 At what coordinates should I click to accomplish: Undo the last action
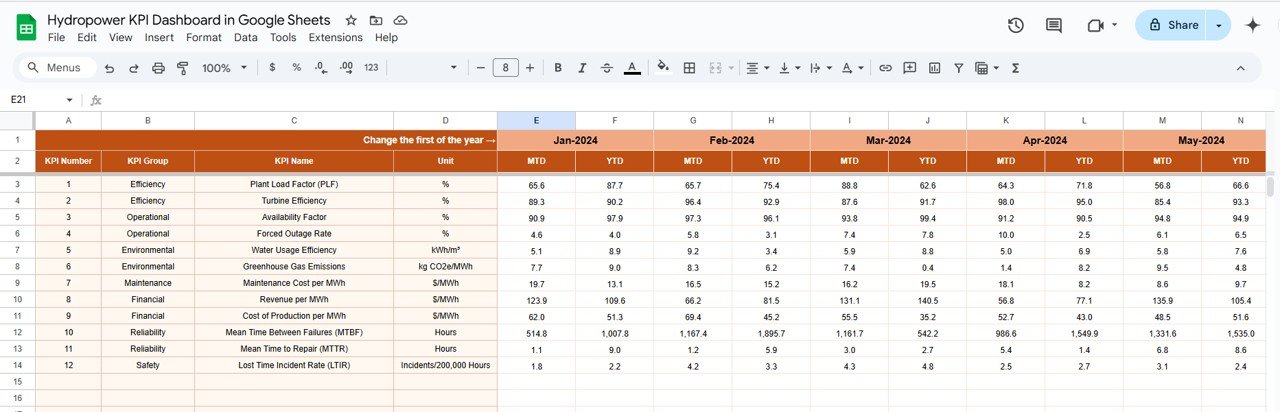pos(108,68)
